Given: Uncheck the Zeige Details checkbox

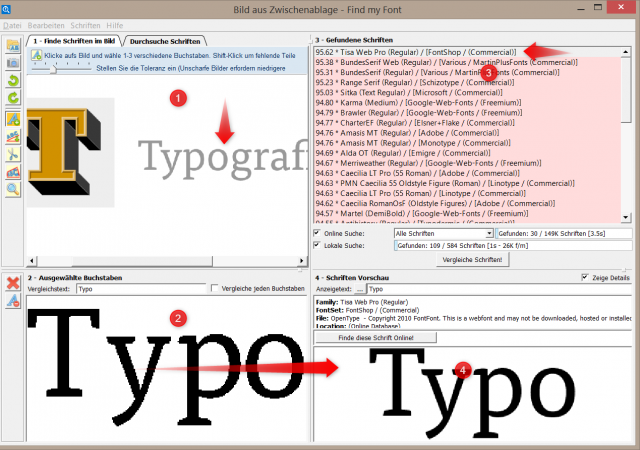Looking at the screenshot, I should pyautogui.click(x=585, y=277).
